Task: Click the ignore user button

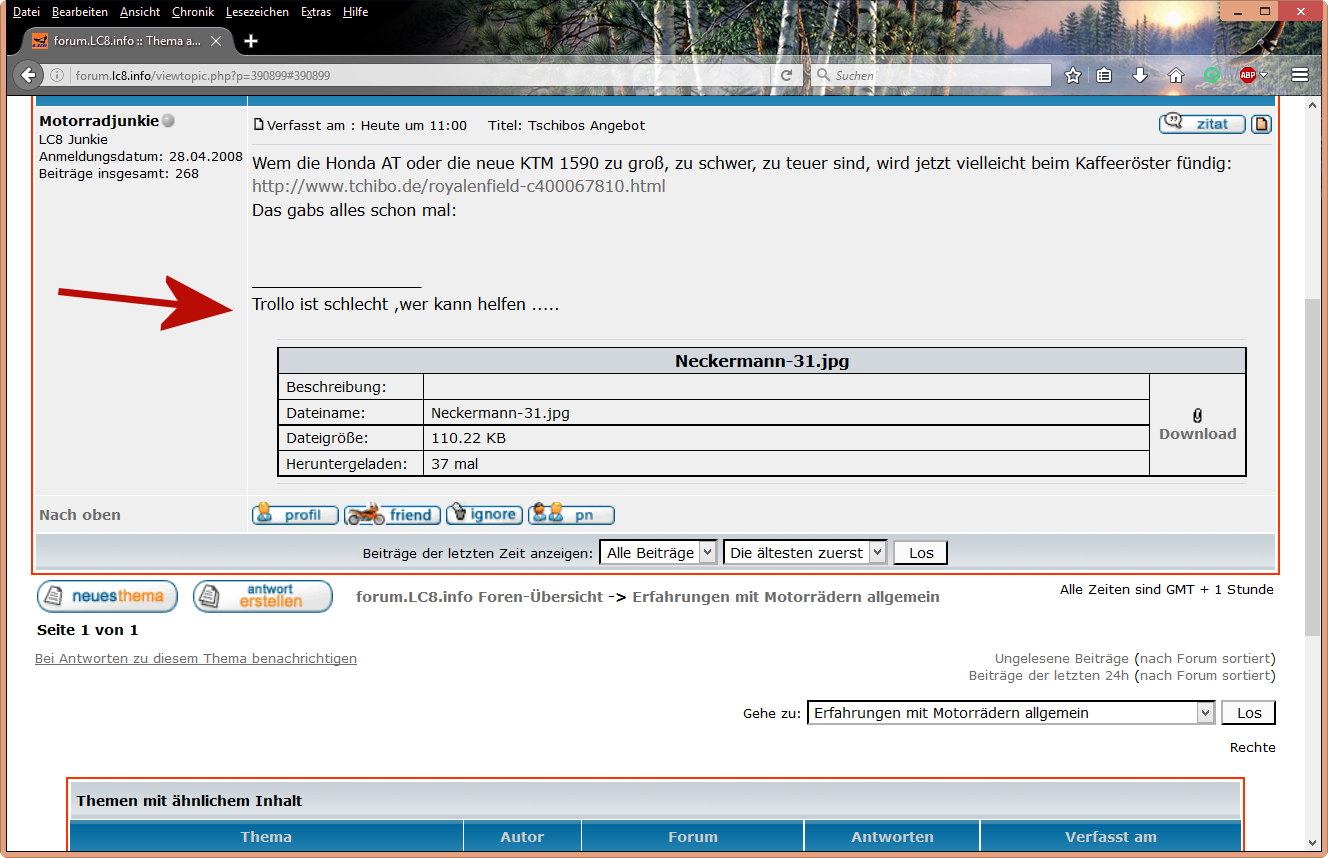Action: pyautogui.click(x=484, y=515)
